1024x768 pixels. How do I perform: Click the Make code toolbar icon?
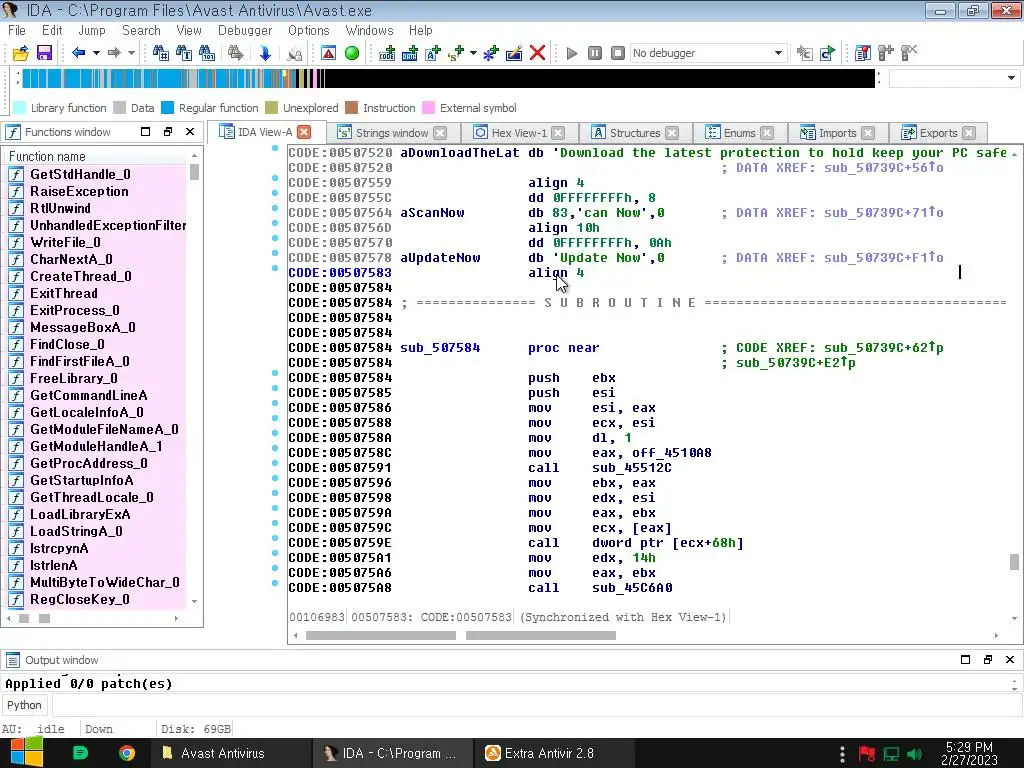coord(387,53)
